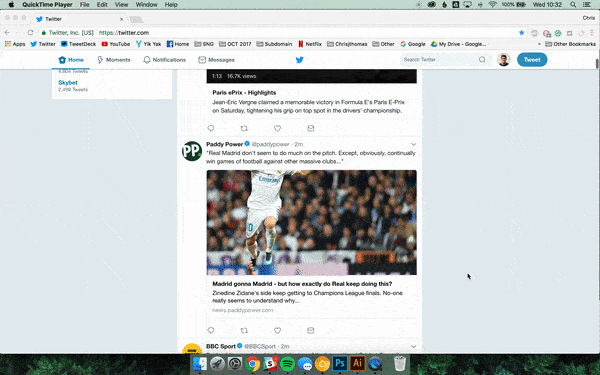600x375 pixels.
Task: Open the Subdomain bookmarks folder
Action: coord(274,44)
